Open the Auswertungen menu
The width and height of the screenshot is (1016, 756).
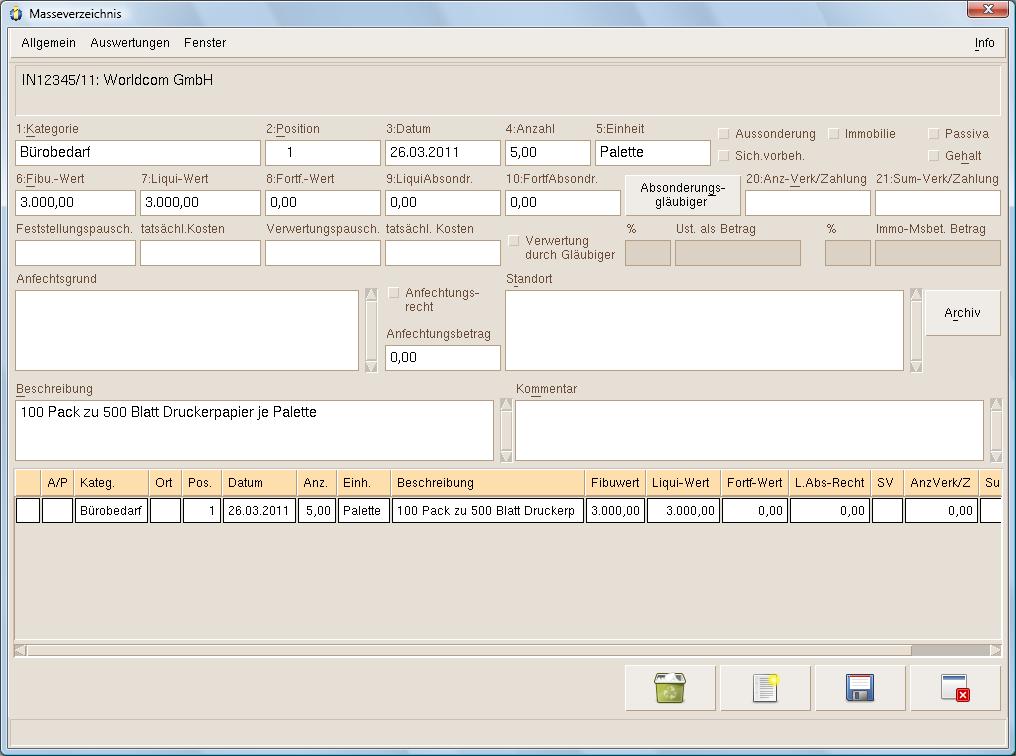130,43
